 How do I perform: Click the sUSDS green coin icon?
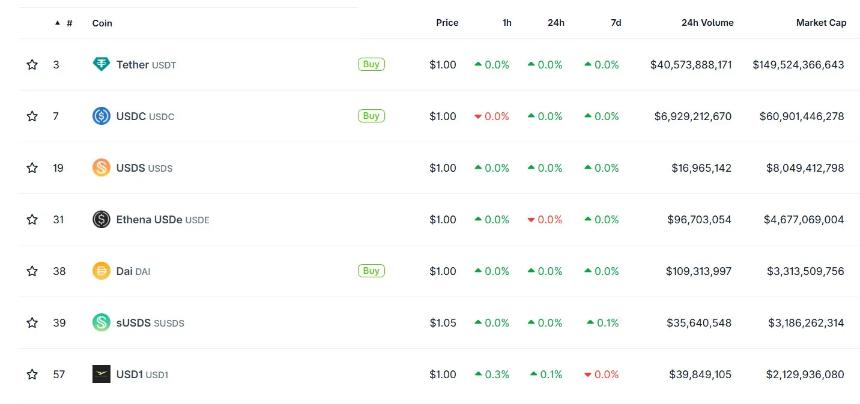[x=101, y=322]
